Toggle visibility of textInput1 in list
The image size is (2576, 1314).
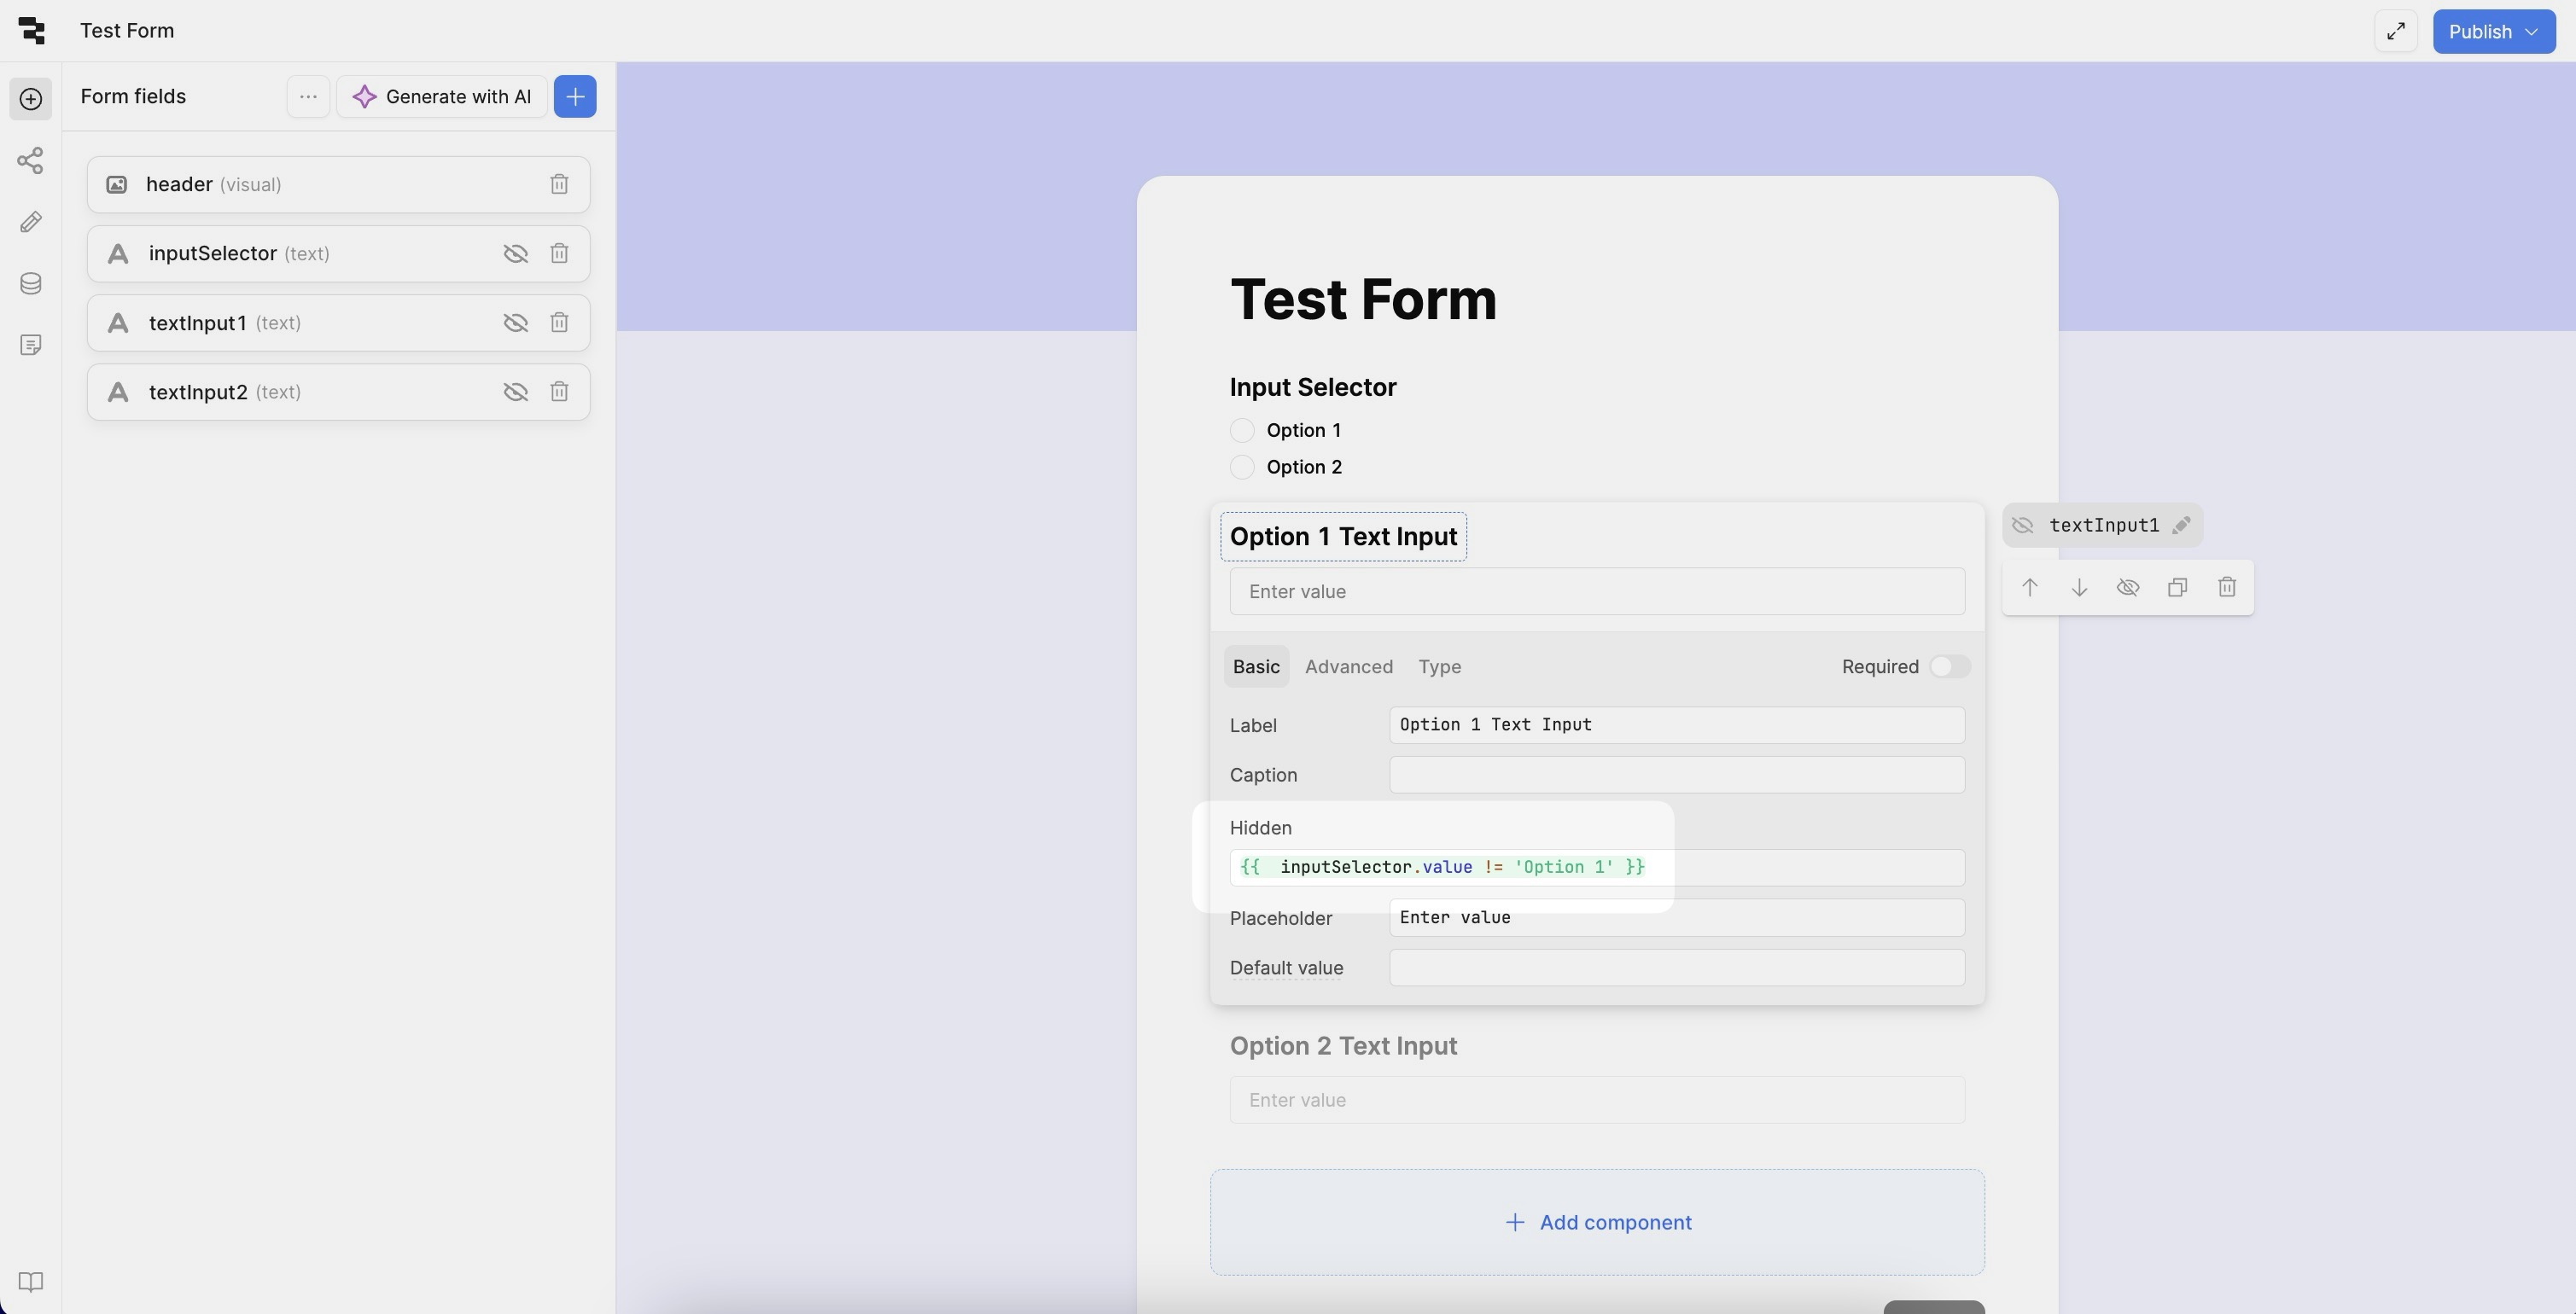[x=515, y=323]
